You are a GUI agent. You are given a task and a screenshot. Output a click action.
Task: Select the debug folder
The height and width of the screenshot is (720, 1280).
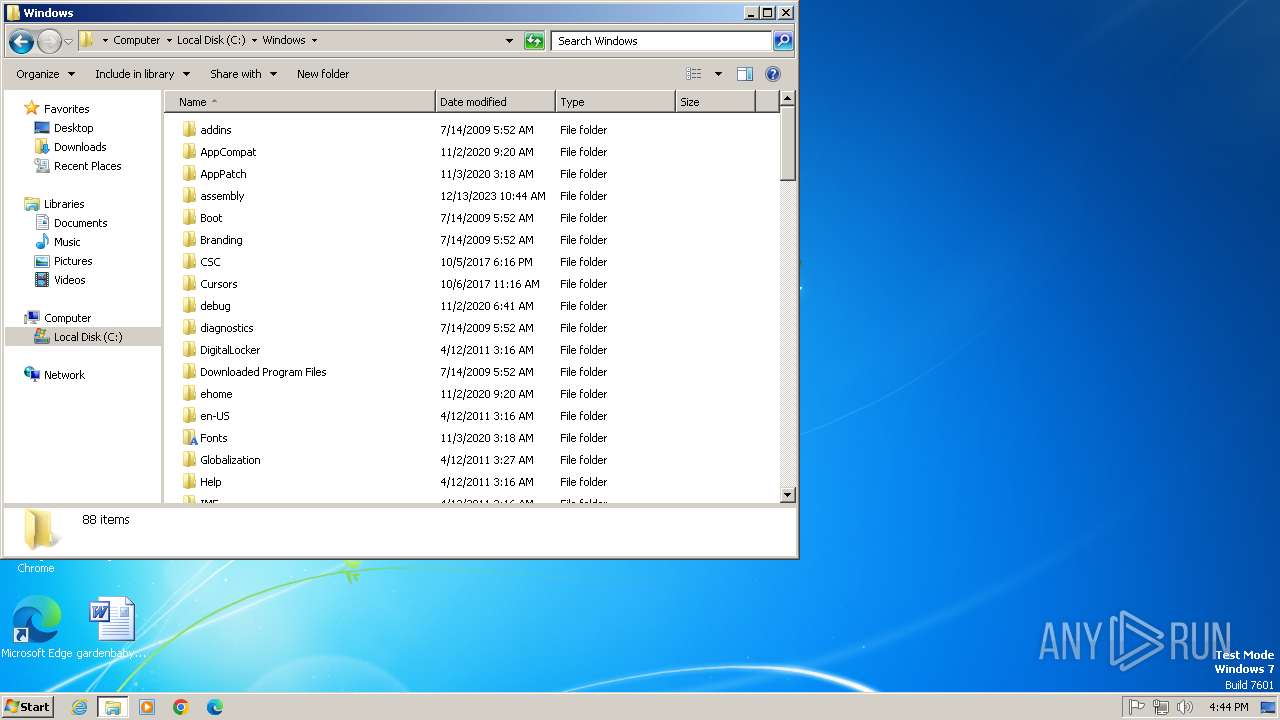(x=215, y=306)
